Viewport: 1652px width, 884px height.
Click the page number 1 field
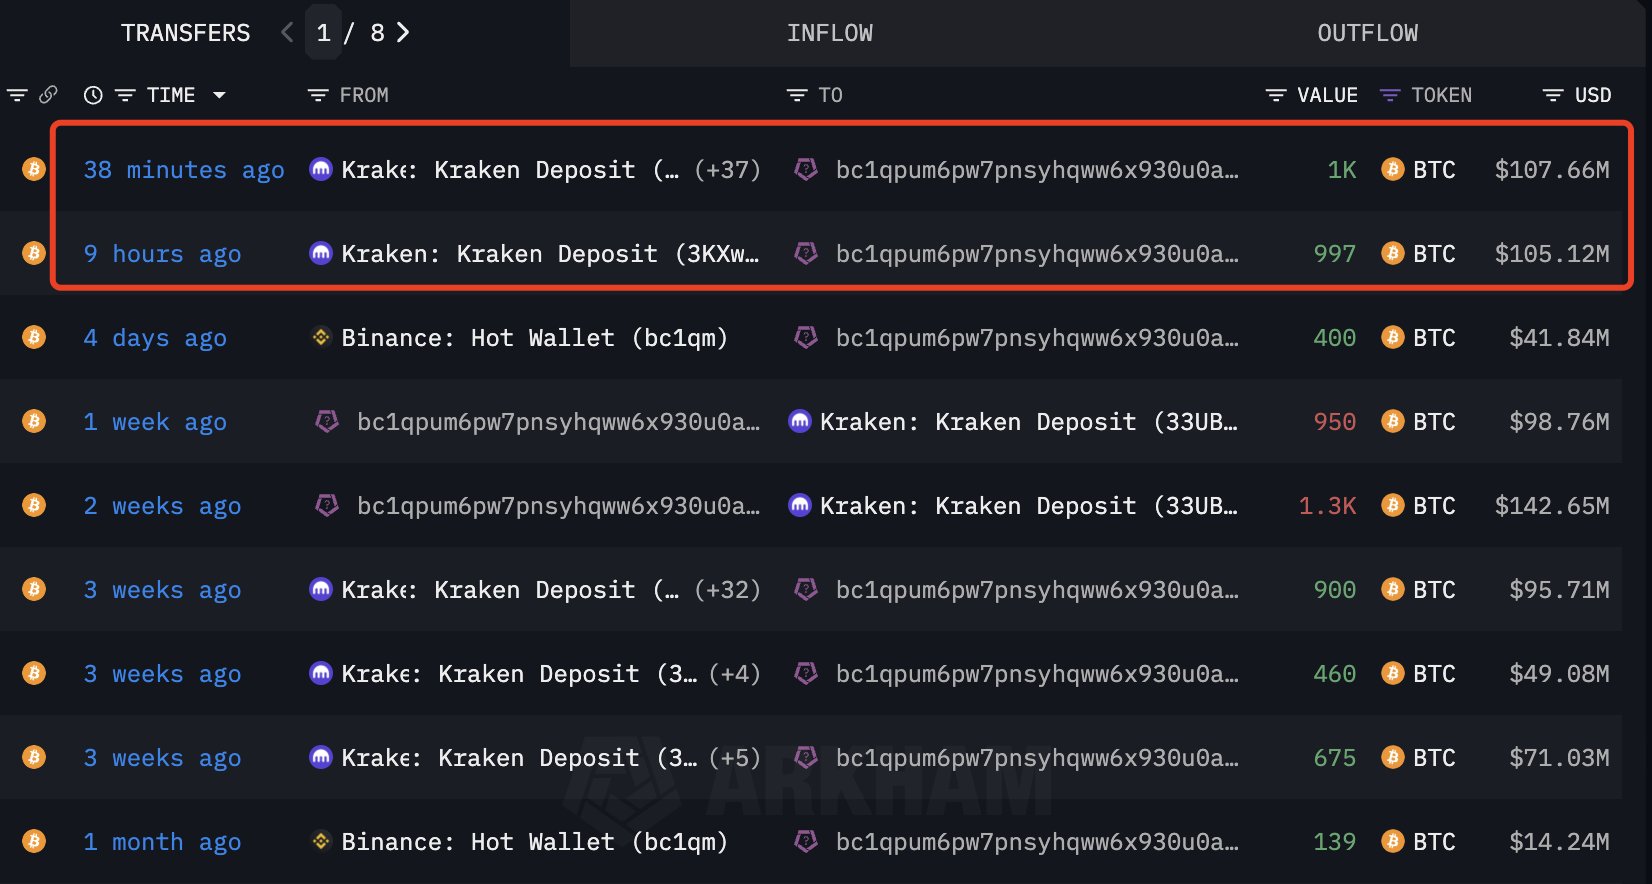click(x=323, y=33)
